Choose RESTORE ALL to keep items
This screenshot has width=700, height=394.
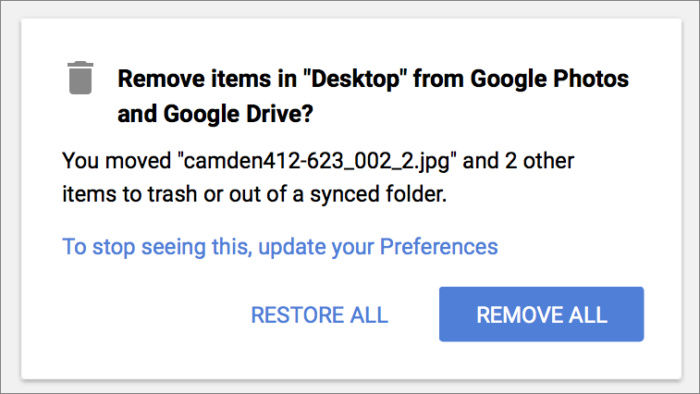pyautogui.click(x=319, y=315)
